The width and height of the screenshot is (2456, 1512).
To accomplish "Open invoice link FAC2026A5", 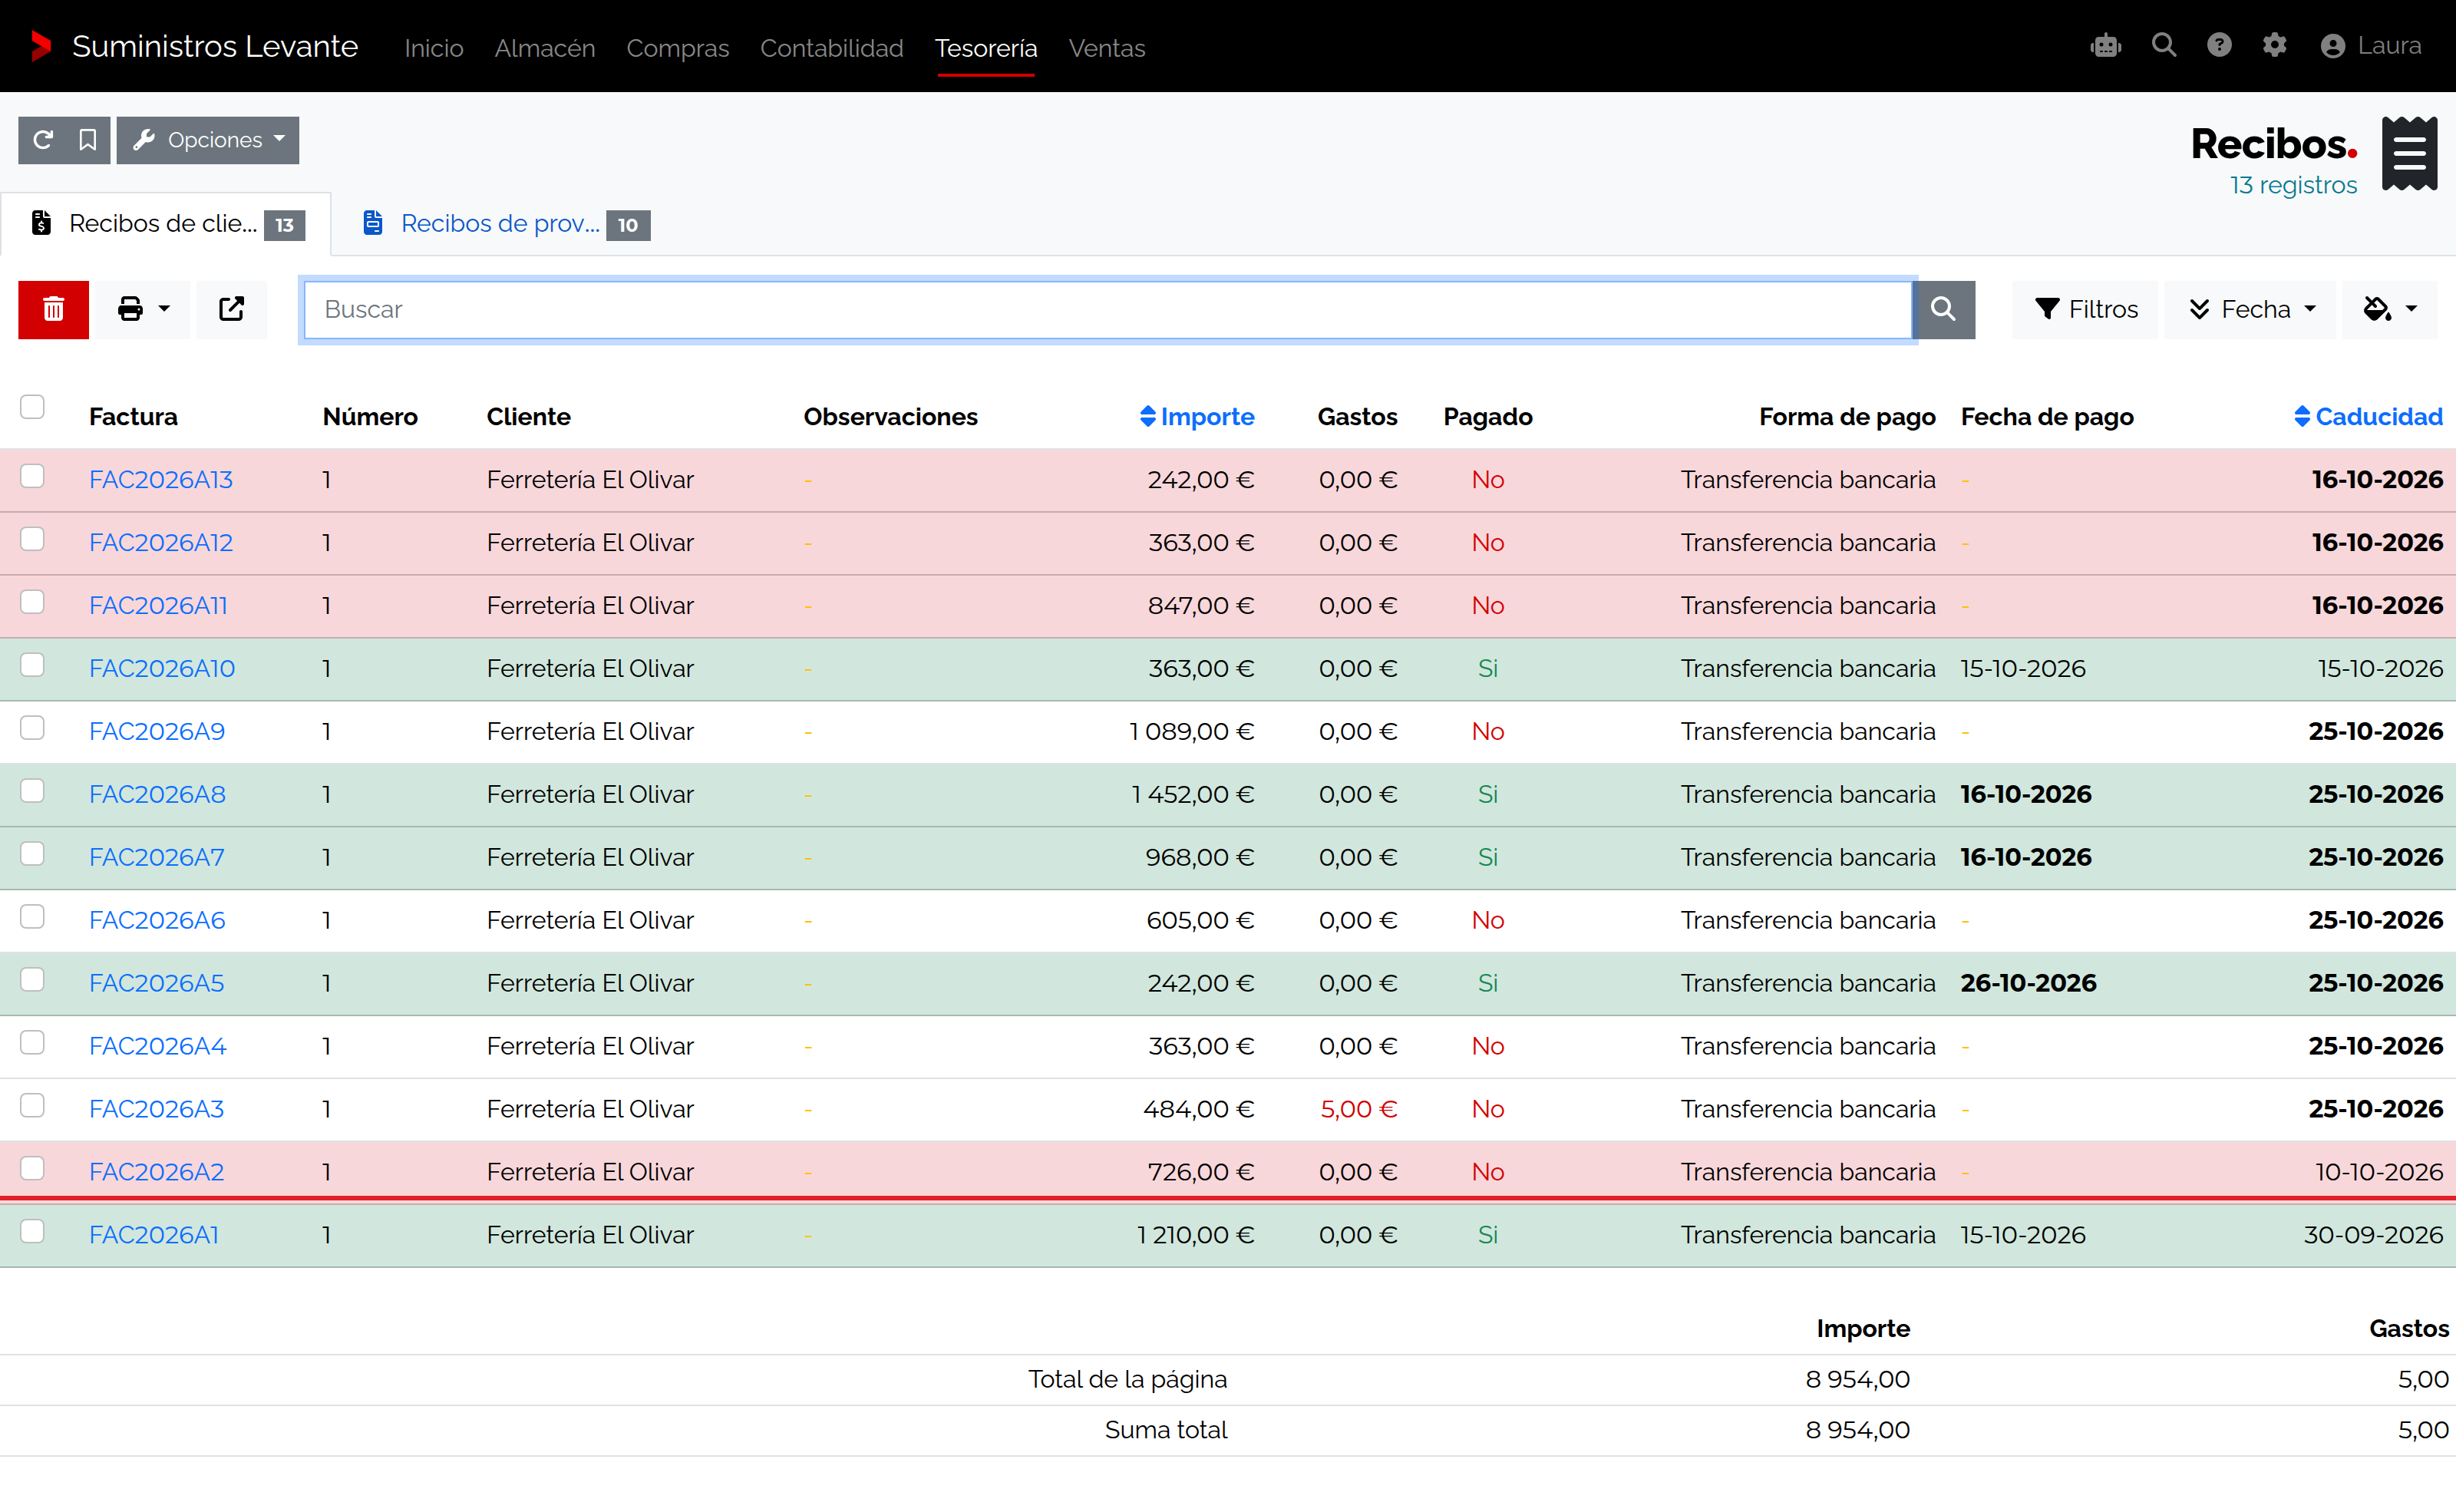I will click(x=157, y=983).
